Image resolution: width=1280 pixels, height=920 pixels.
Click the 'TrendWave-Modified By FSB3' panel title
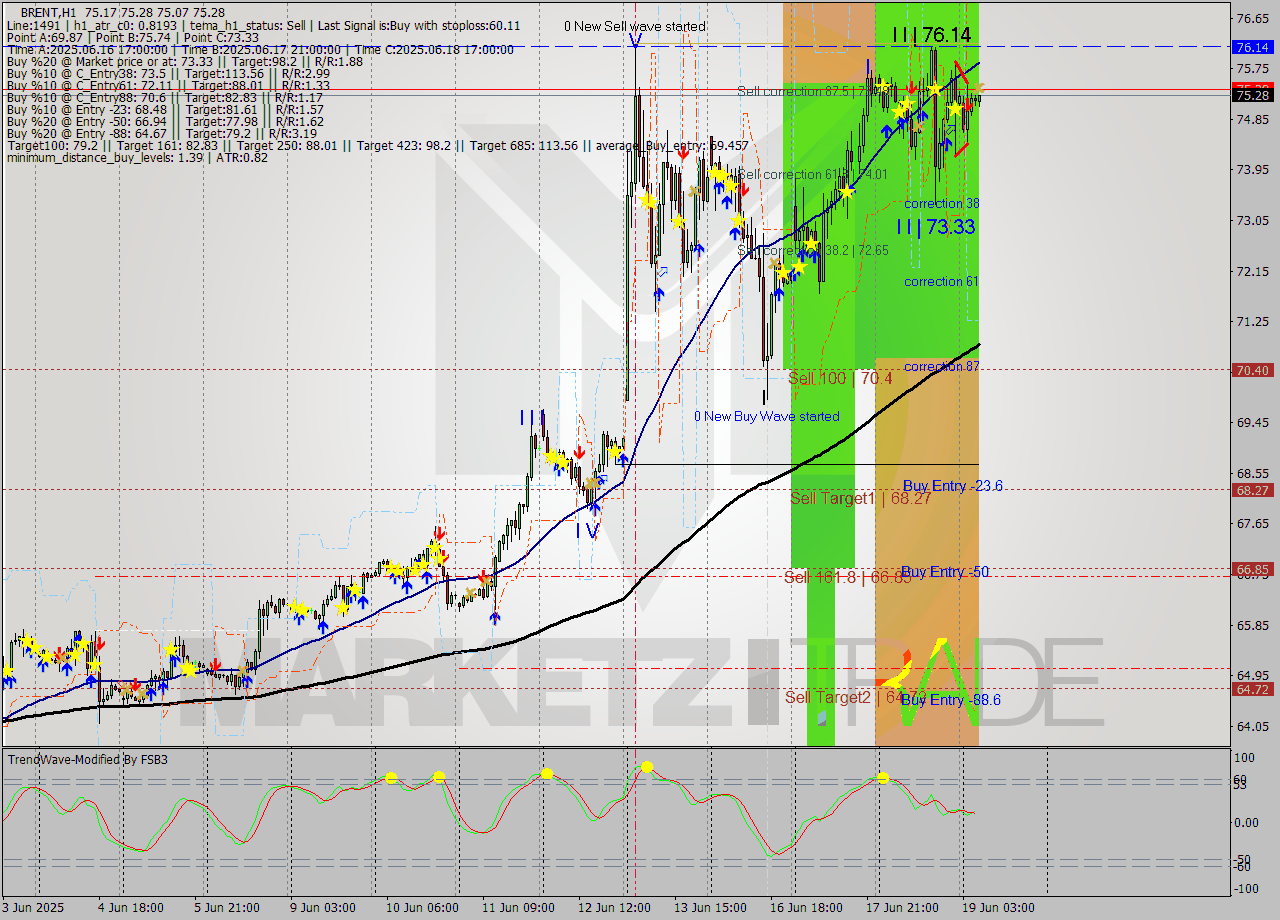click(86, 760)
